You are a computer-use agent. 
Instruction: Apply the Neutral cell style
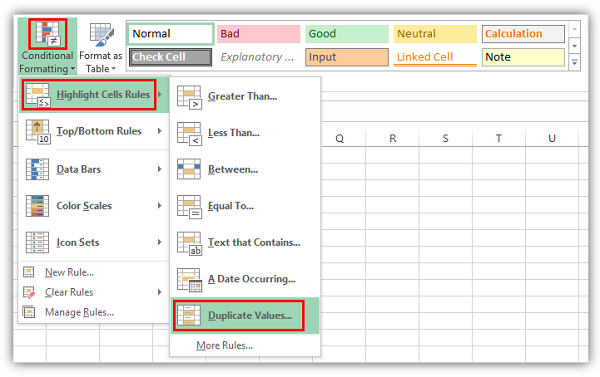point(435,34)
